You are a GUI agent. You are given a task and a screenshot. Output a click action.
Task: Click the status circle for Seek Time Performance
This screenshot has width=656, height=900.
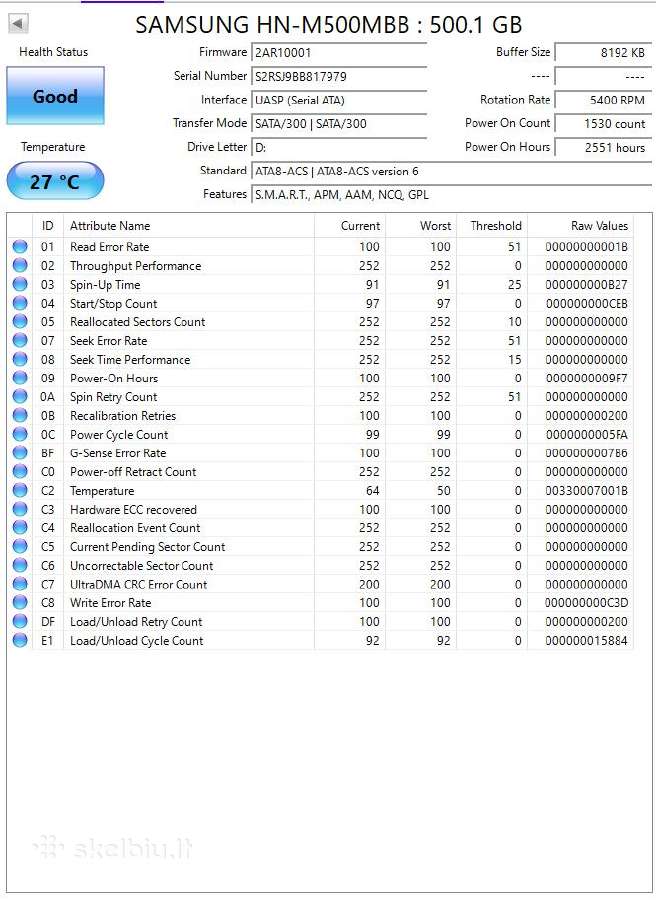pos(20,359)
